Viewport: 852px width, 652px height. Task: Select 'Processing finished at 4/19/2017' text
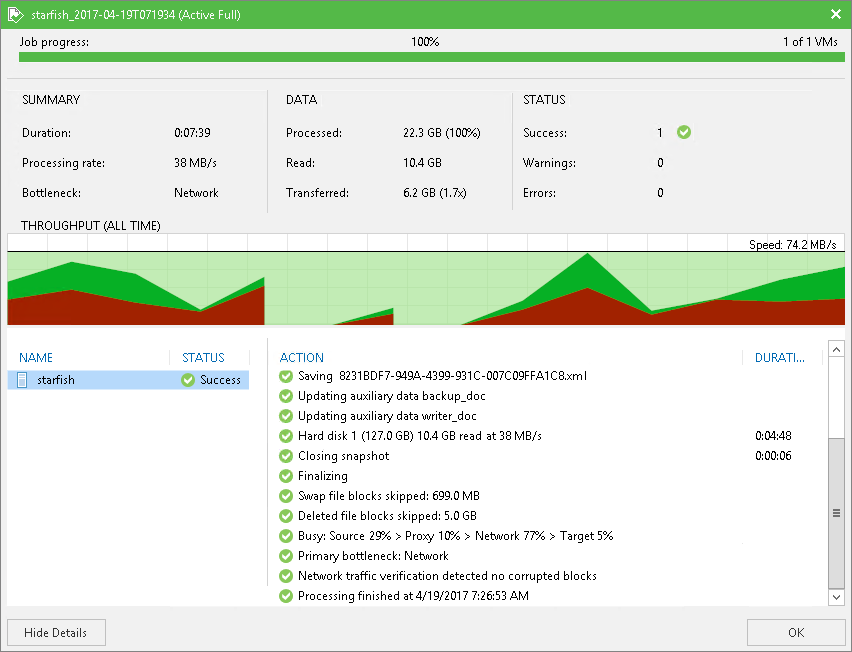click(413, 596)
